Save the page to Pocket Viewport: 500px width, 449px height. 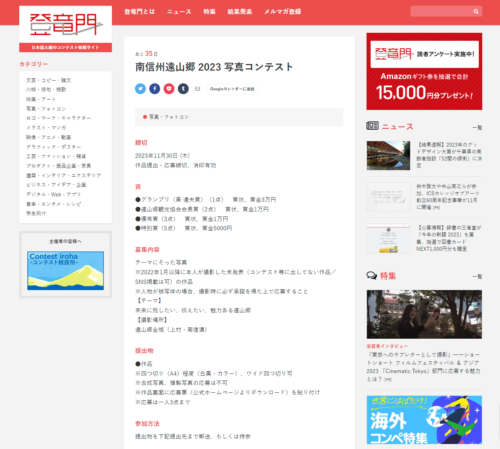click(169, 89)
